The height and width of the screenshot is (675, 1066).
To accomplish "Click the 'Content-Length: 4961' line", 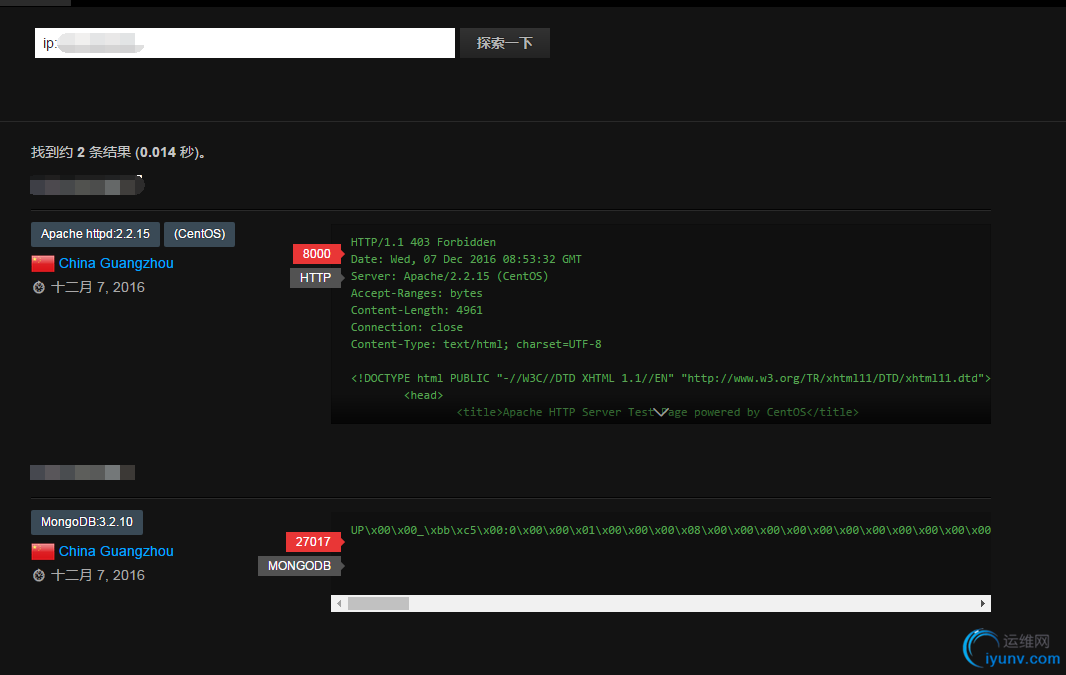I will pos(417,310).
